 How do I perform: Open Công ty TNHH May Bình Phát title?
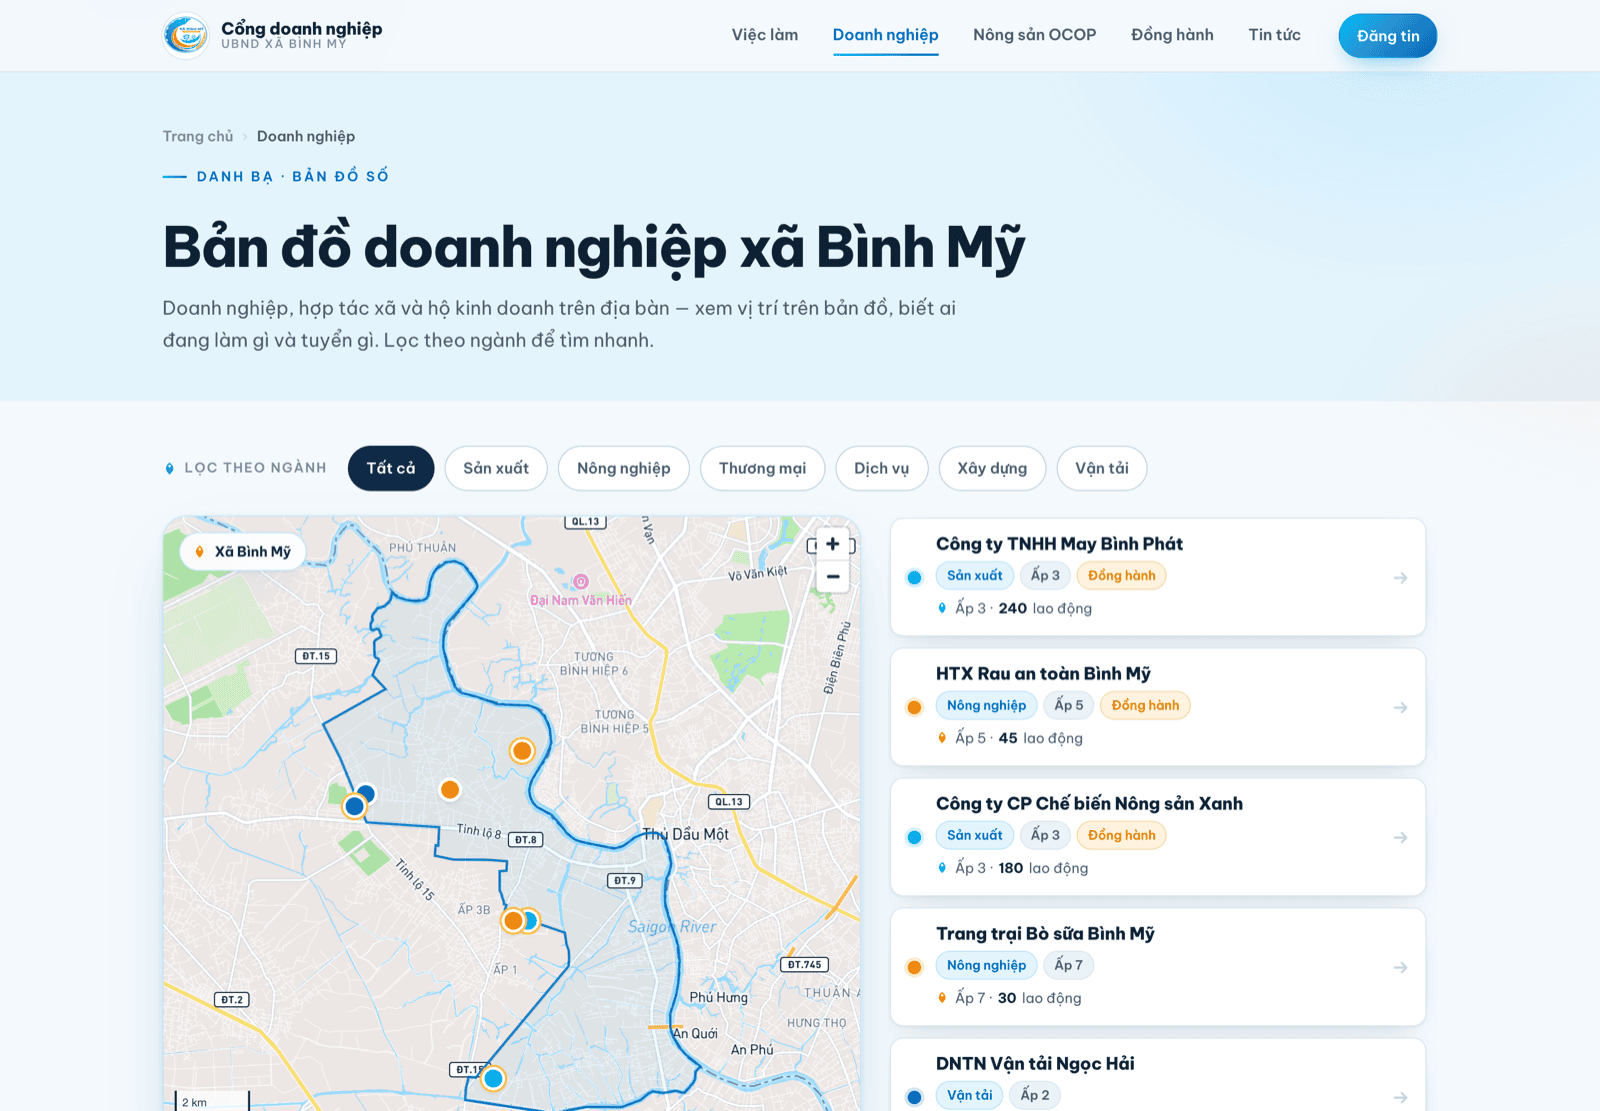tap(1059, 544)
